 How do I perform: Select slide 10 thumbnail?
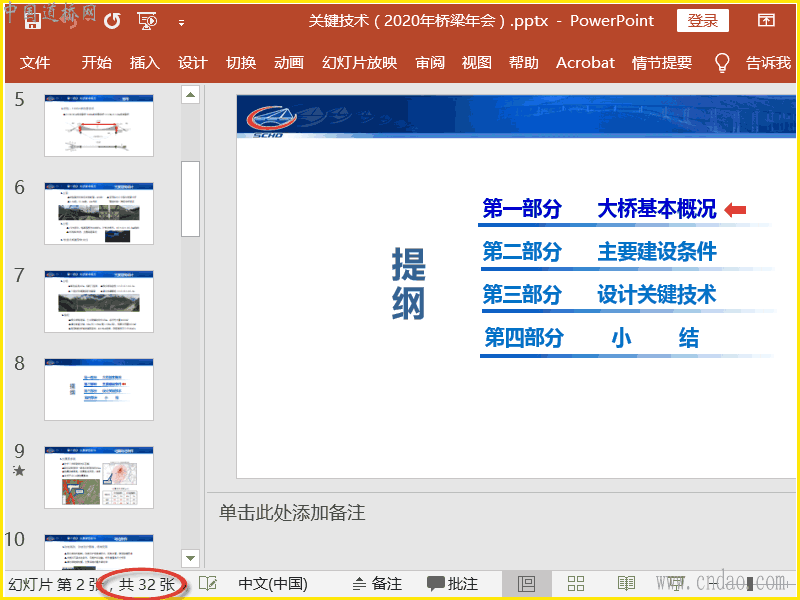(99, 552)
